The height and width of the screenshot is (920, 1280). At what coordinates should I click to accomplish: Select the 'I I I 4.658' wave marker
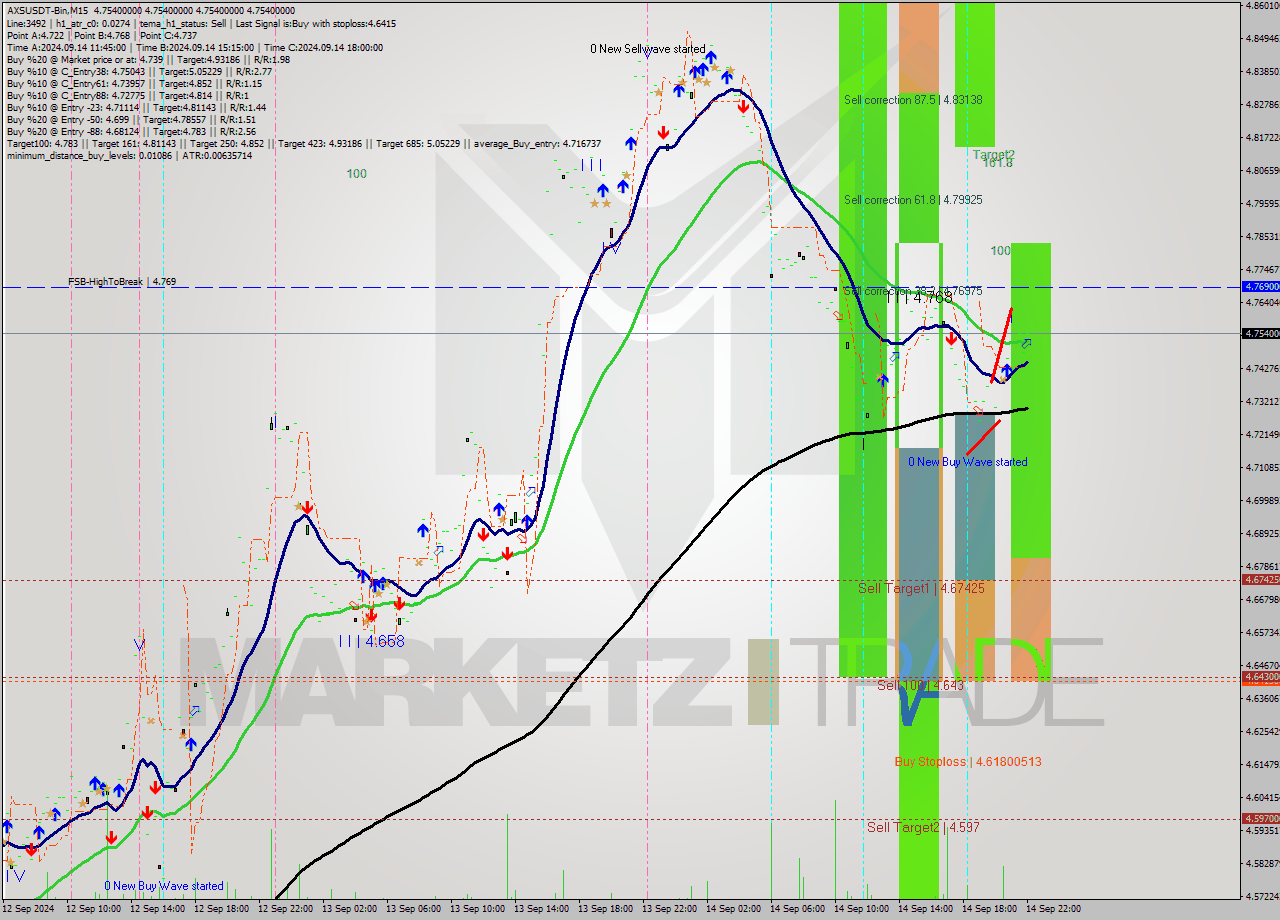point(371,641)
